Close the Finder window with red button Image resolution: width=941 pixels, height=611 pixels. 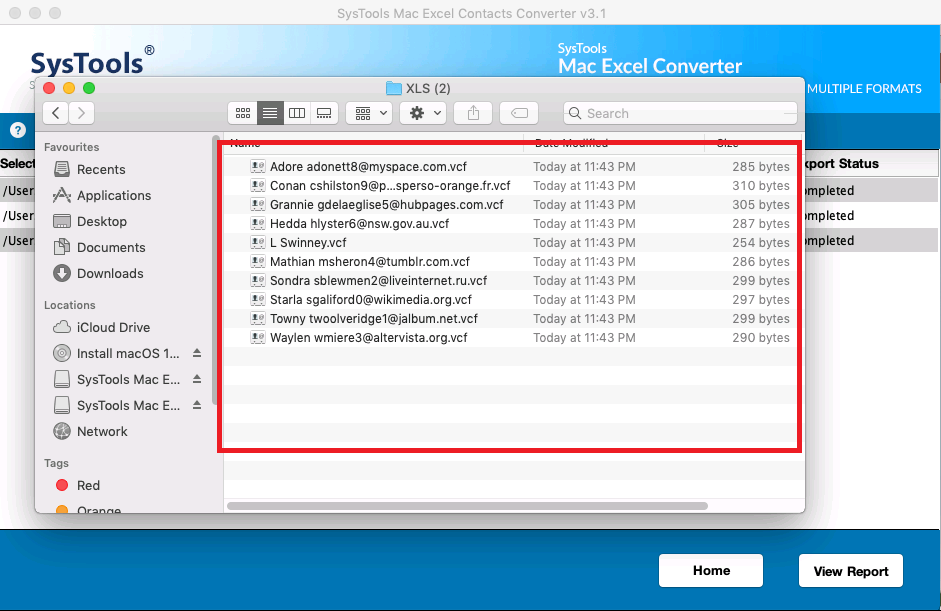coord(49,88)
